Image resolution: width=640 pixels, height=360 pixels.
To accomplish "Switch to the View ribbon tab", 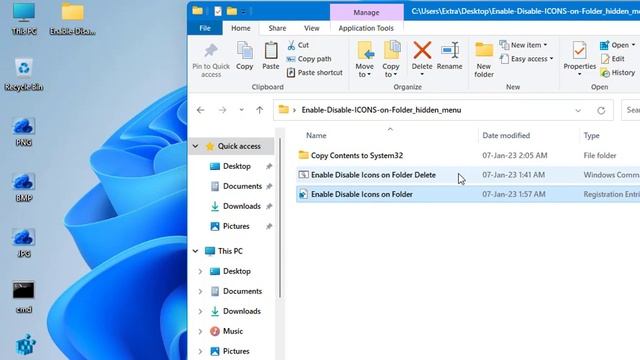I will [x=311, y=28].
